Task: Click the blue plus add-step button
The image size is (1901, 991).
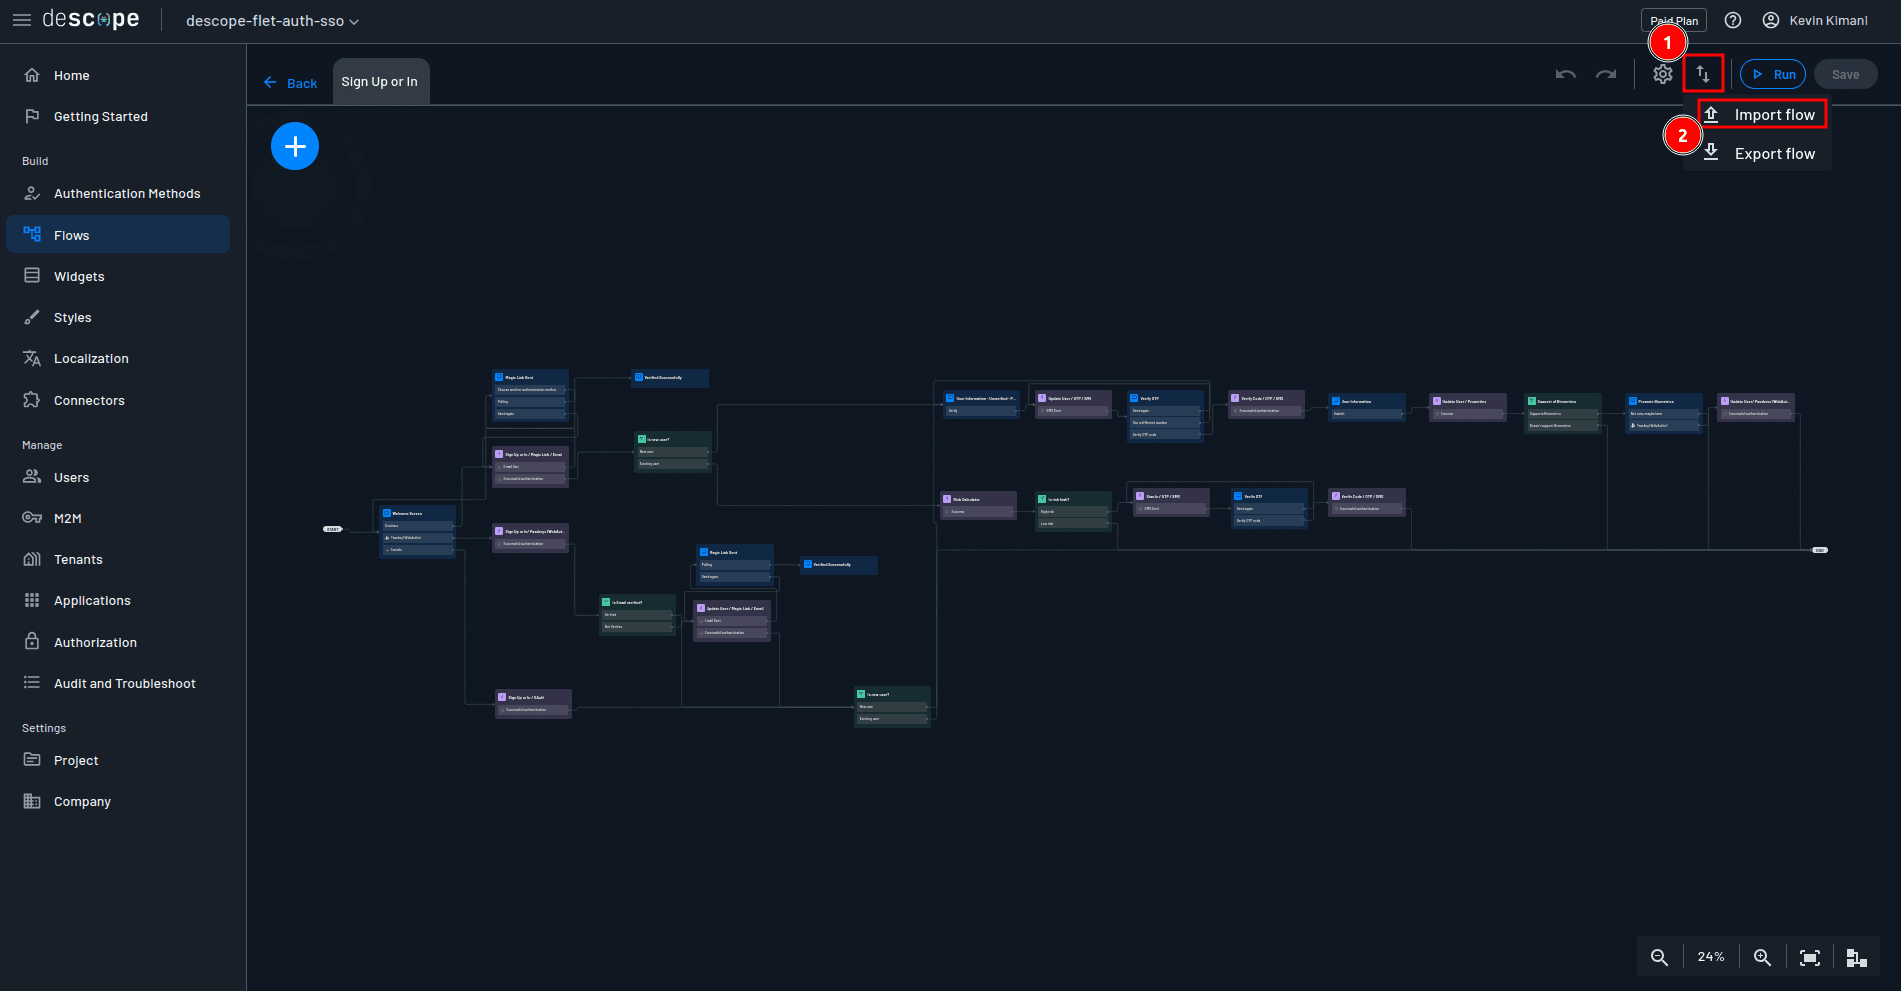Action: pyautogui.click(x=295, y=147)
